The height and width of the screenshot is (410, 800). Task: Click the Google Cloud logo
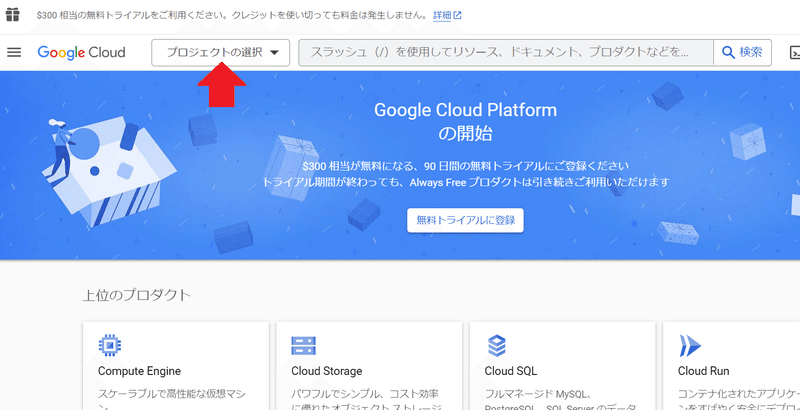(x=81, y=53)
